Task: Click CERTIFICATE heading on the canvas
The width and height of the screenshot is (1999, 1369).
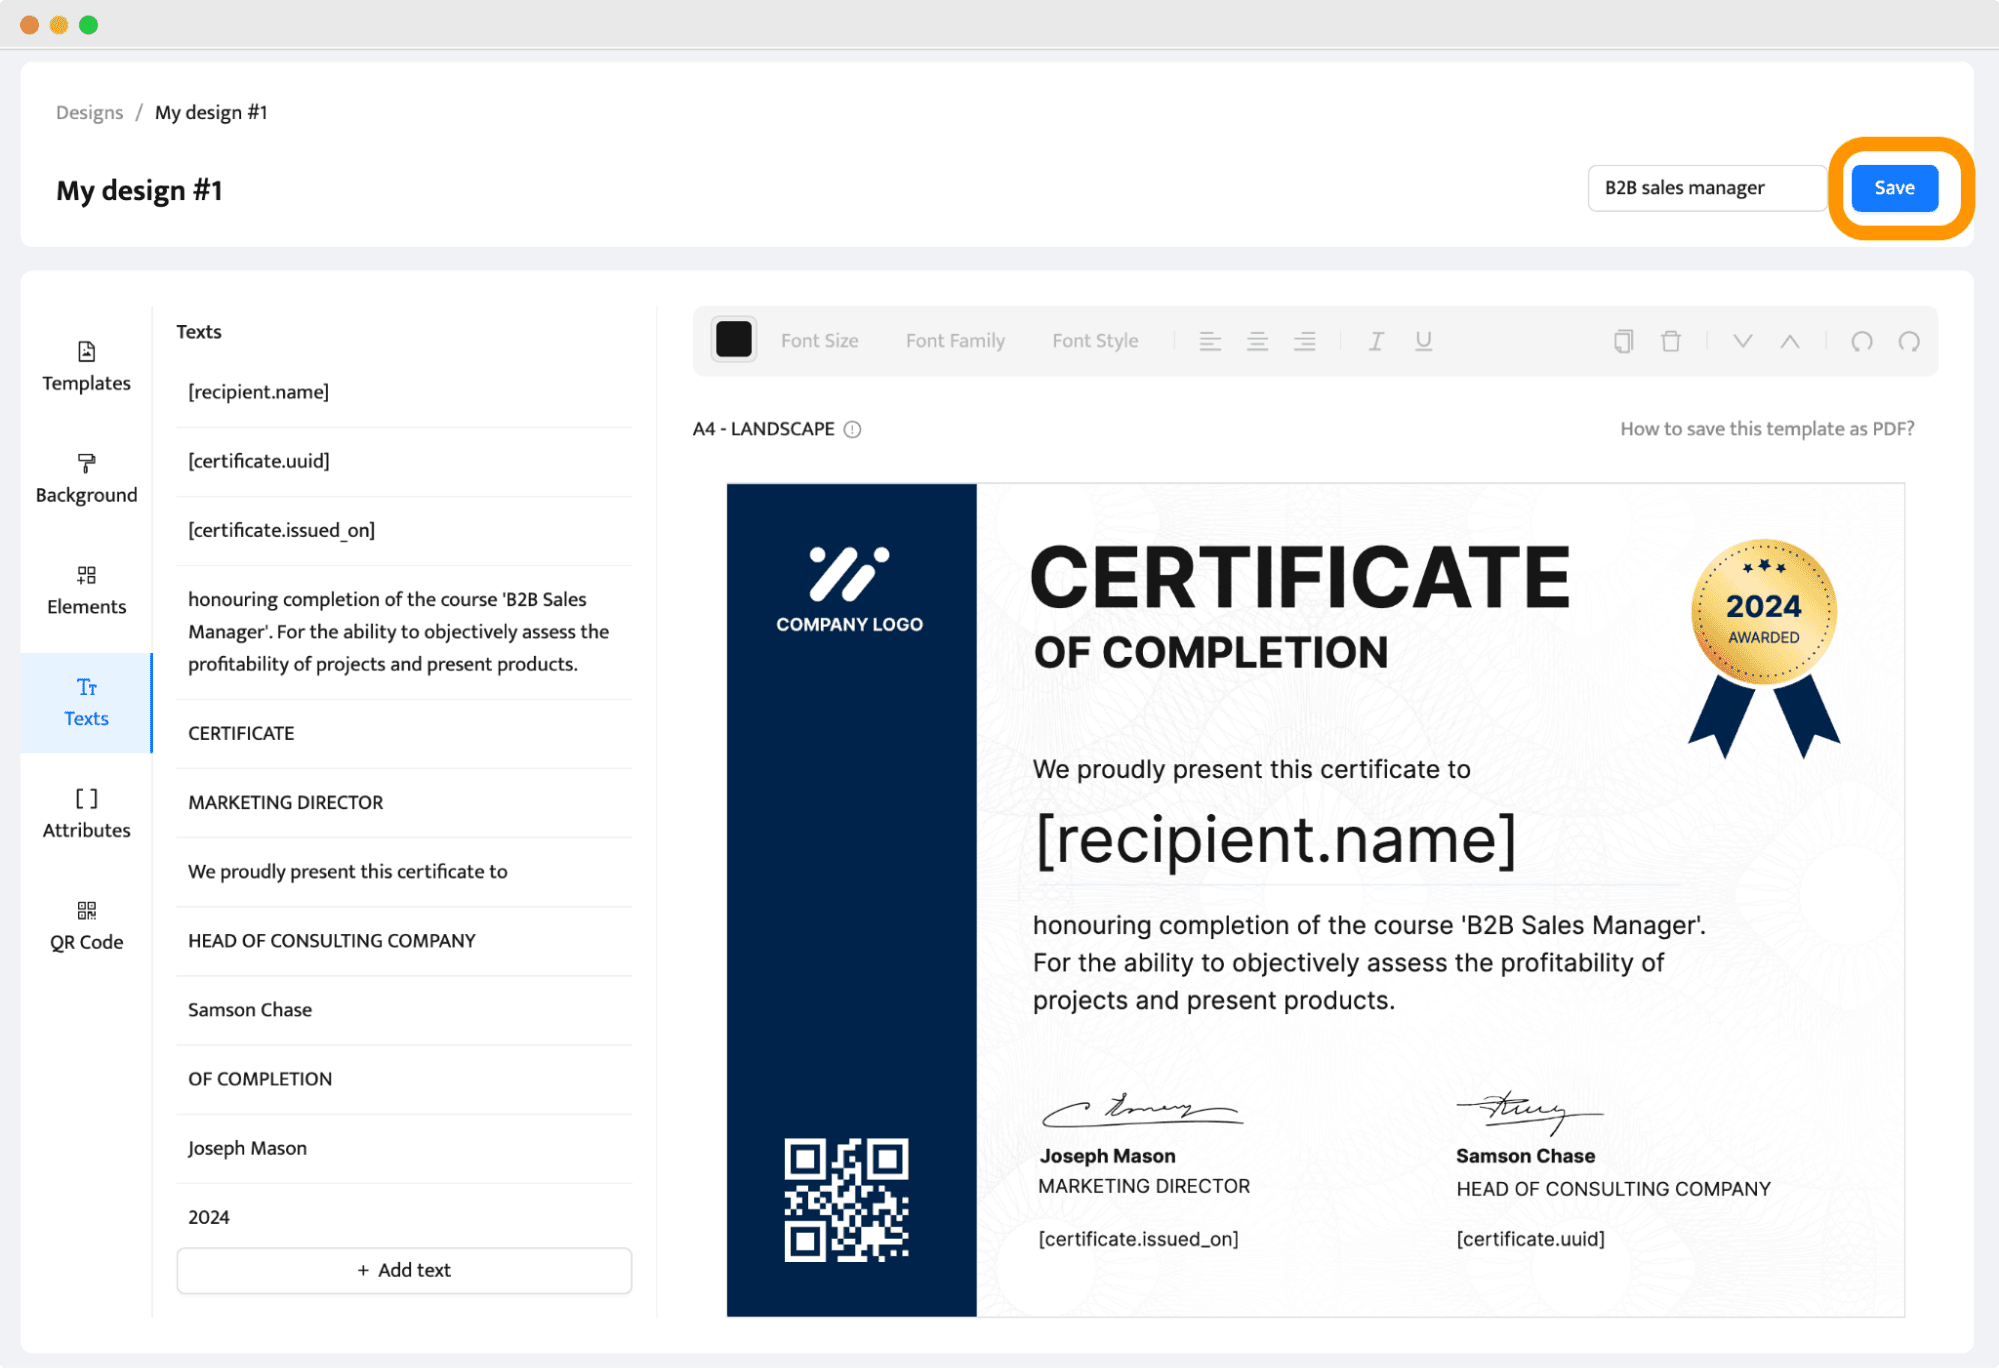Action: click(x=1300, y=577)
